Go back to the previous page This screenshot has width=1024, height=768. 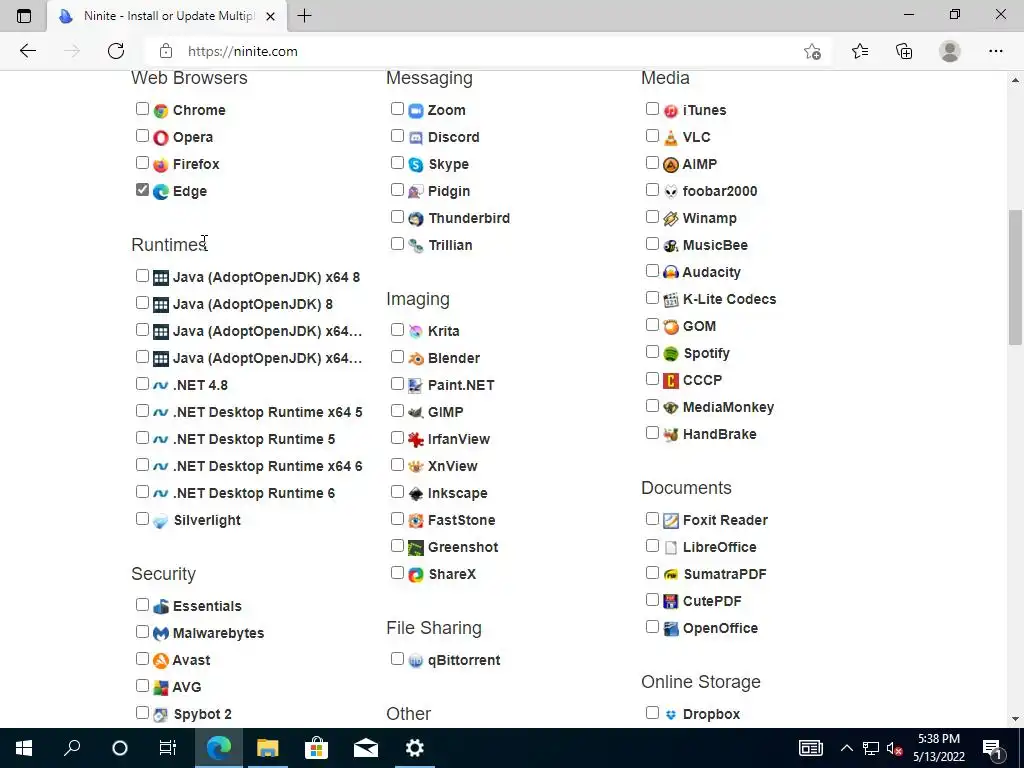tap(27, 51)
